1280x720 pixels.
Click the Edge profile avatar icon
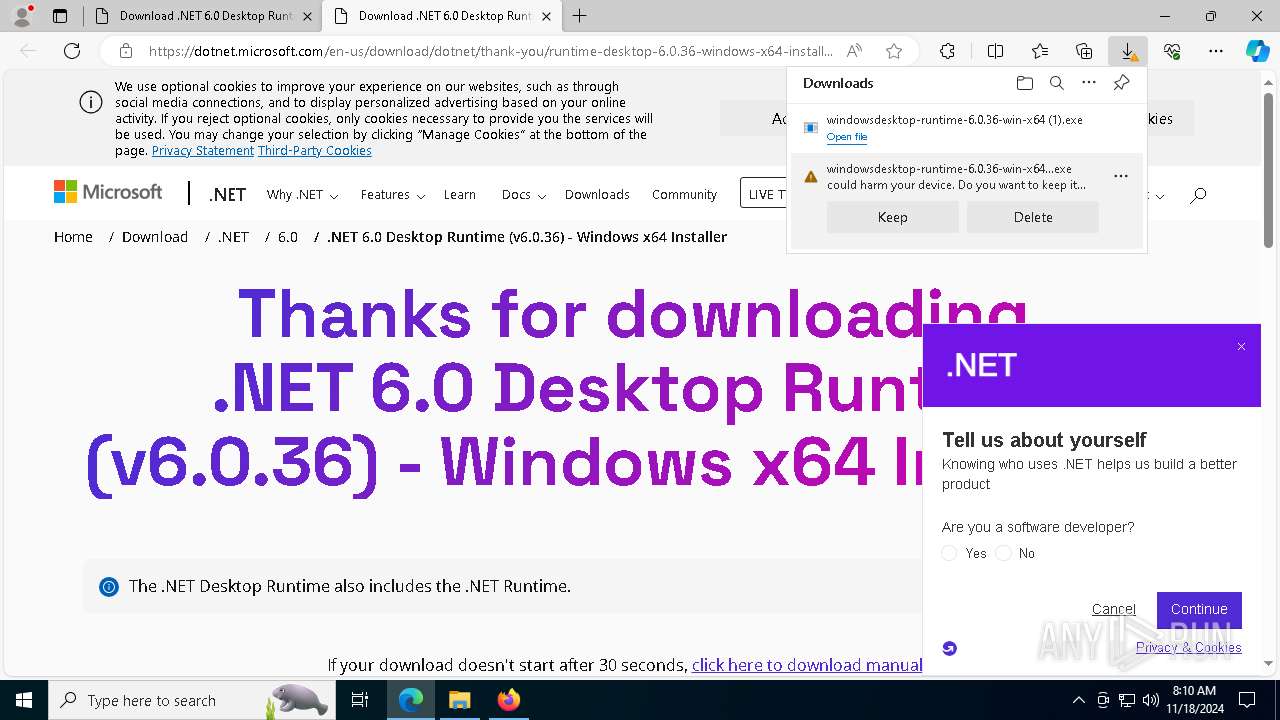tap(22, 16)
